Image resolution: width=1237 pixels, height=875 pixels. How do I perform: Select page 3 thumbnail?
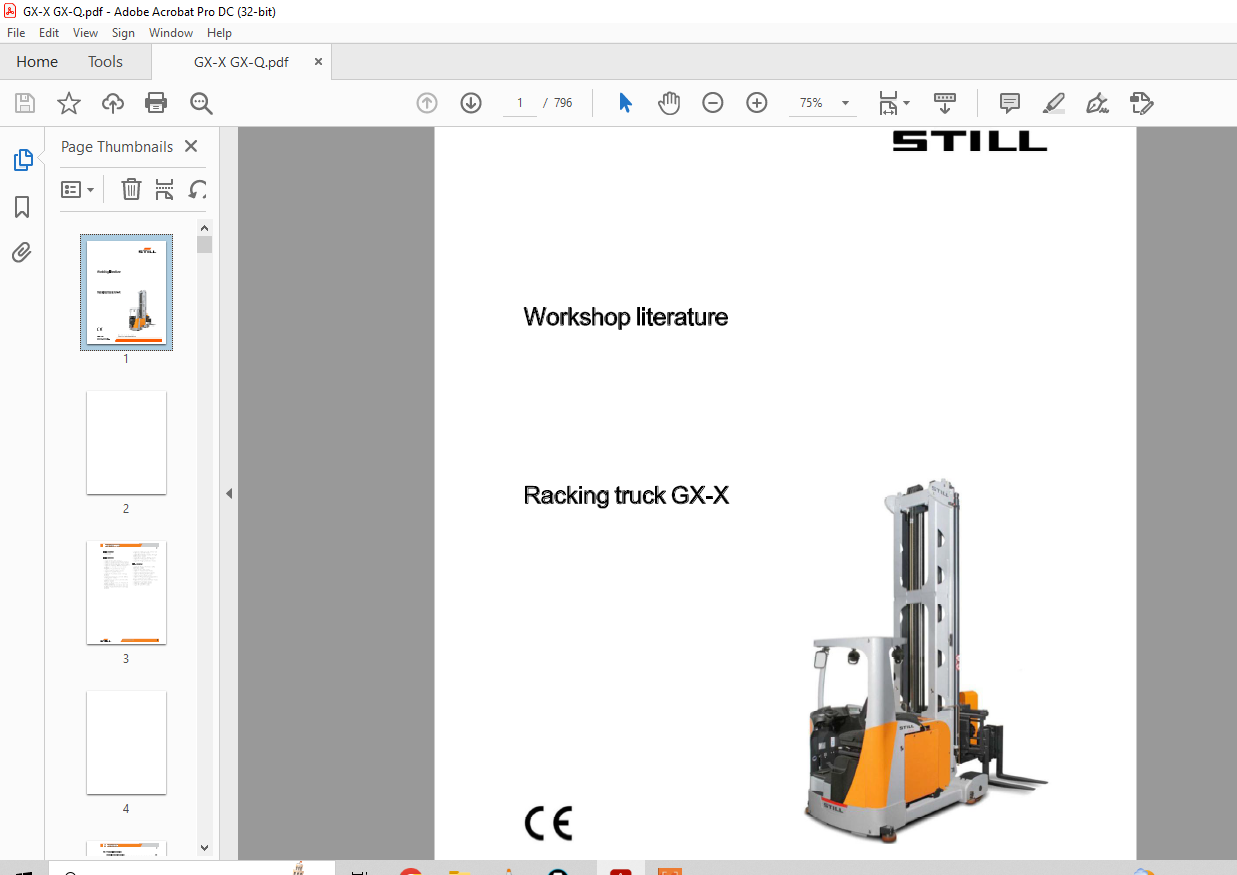coord(126,593)
